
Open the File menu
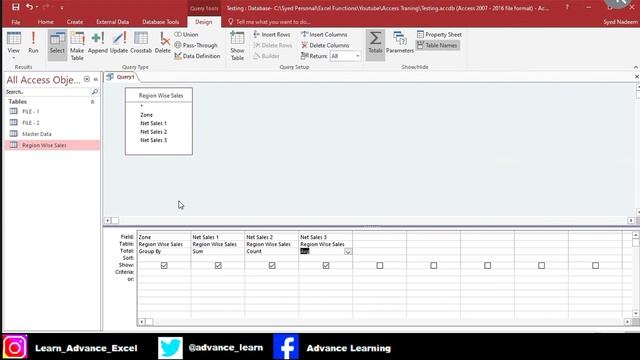point(16,22)
